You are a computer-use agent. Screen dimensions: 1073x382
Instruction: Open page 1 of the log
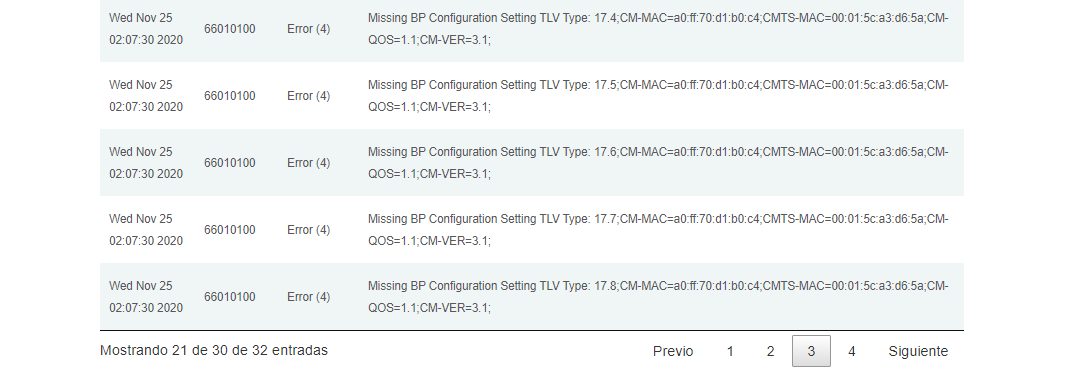click(x=730, y=351)
